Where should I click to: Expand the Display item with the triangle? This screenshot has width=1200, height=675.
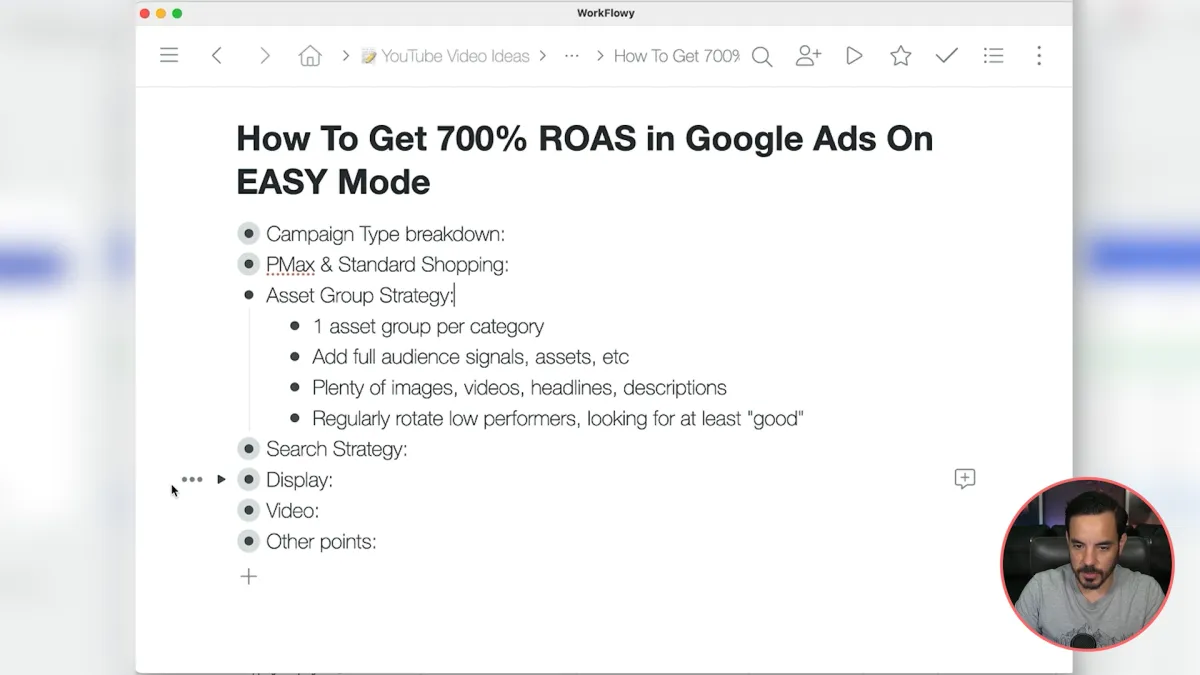pyautogui.click(x=221, y=480)
